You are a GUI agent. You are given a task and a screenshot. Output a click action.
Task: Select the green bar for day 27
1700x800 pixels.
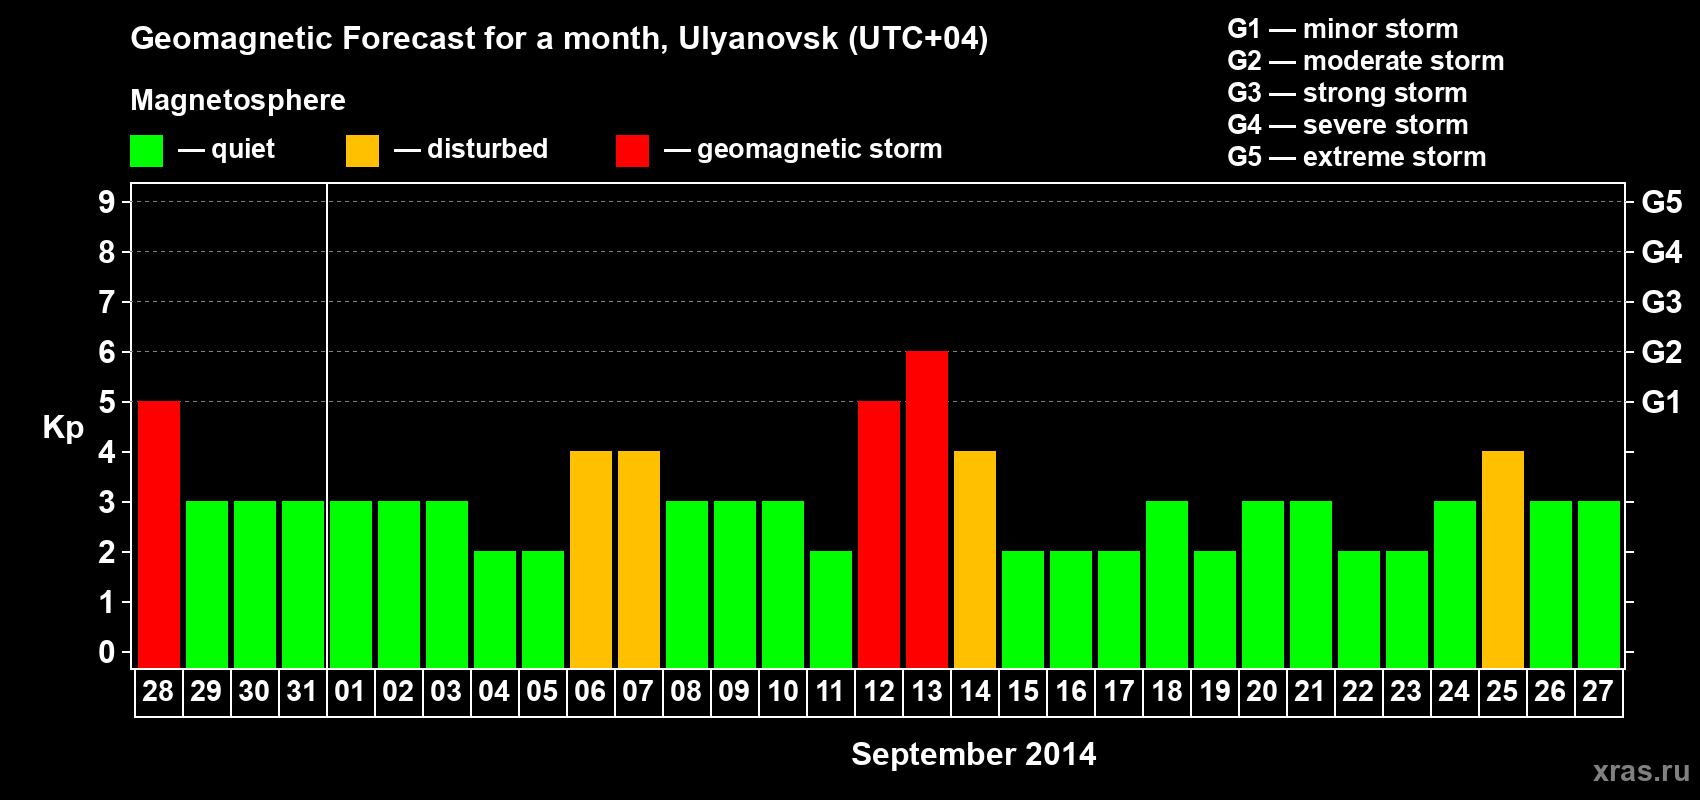coord(1599,585)
